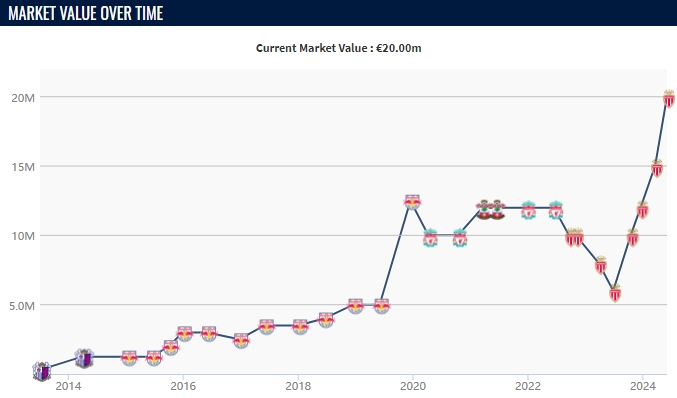This screenshot has height=398, width=677.
Task: Click the Liverpool crest at 12M on 2022
Action: [x=528, y=210]
